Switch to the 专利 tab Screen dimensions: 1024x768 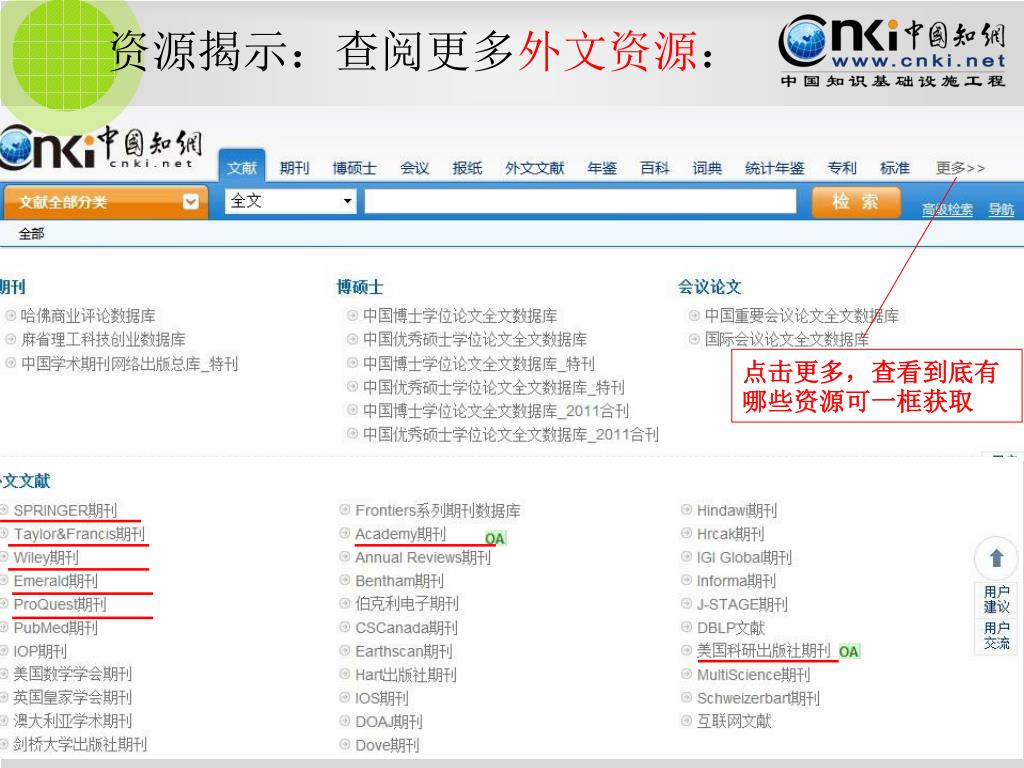(x=842, y=168)
